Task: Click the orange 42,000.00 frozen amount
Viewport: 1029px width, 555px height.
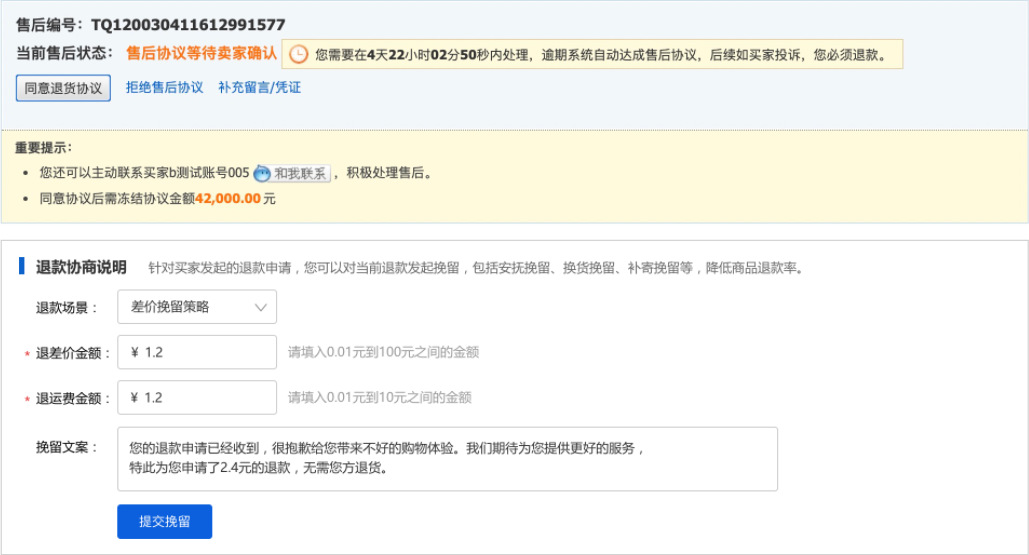Action: click(227, 199)
